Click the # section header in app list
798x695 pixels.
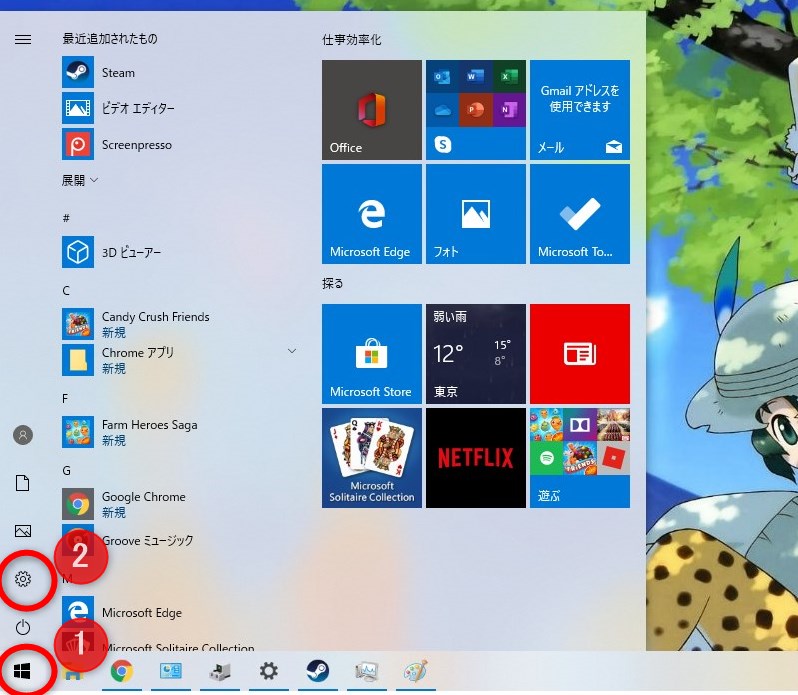pyautogui.click(x=66, y=218)
